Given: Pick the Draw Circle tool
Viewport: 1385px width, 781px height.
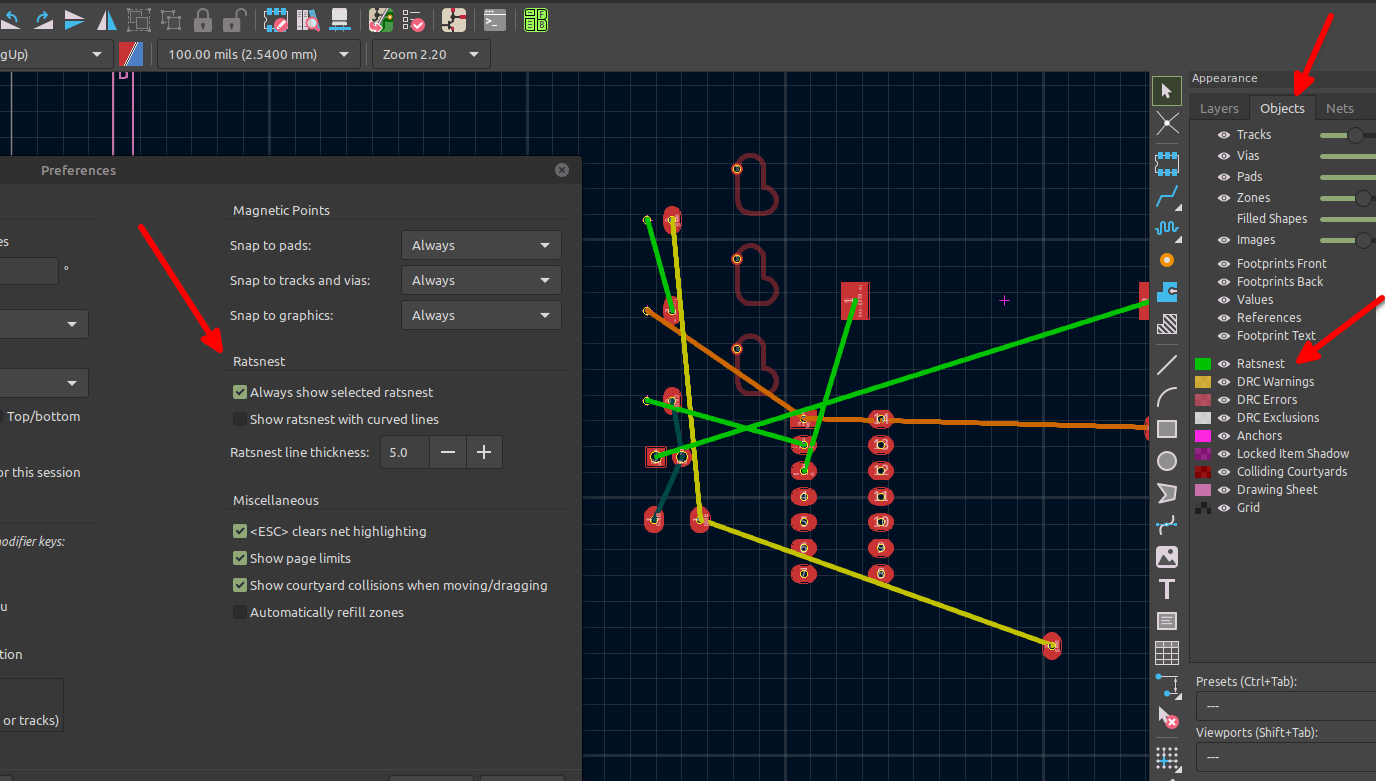Looking at the screenshot, I should (x=1166, y=461).
